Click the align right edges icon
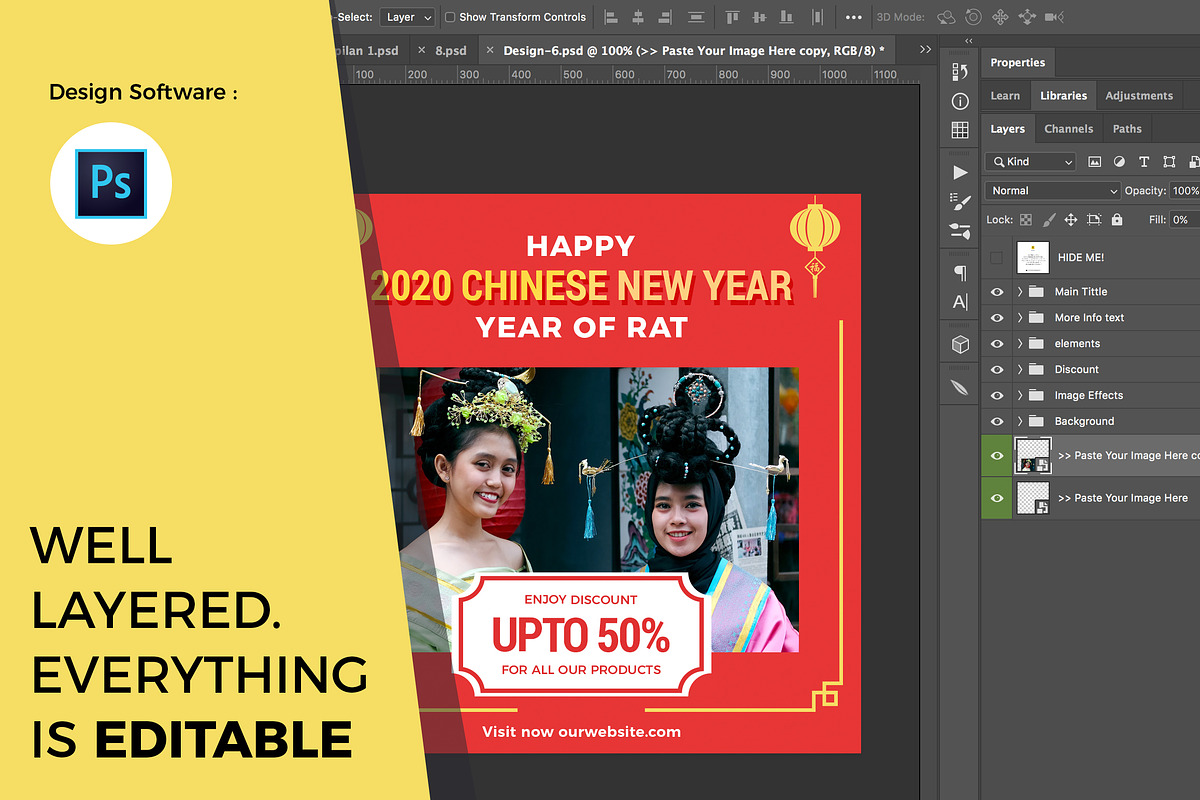1200x800 pixels. coord(667,17)
